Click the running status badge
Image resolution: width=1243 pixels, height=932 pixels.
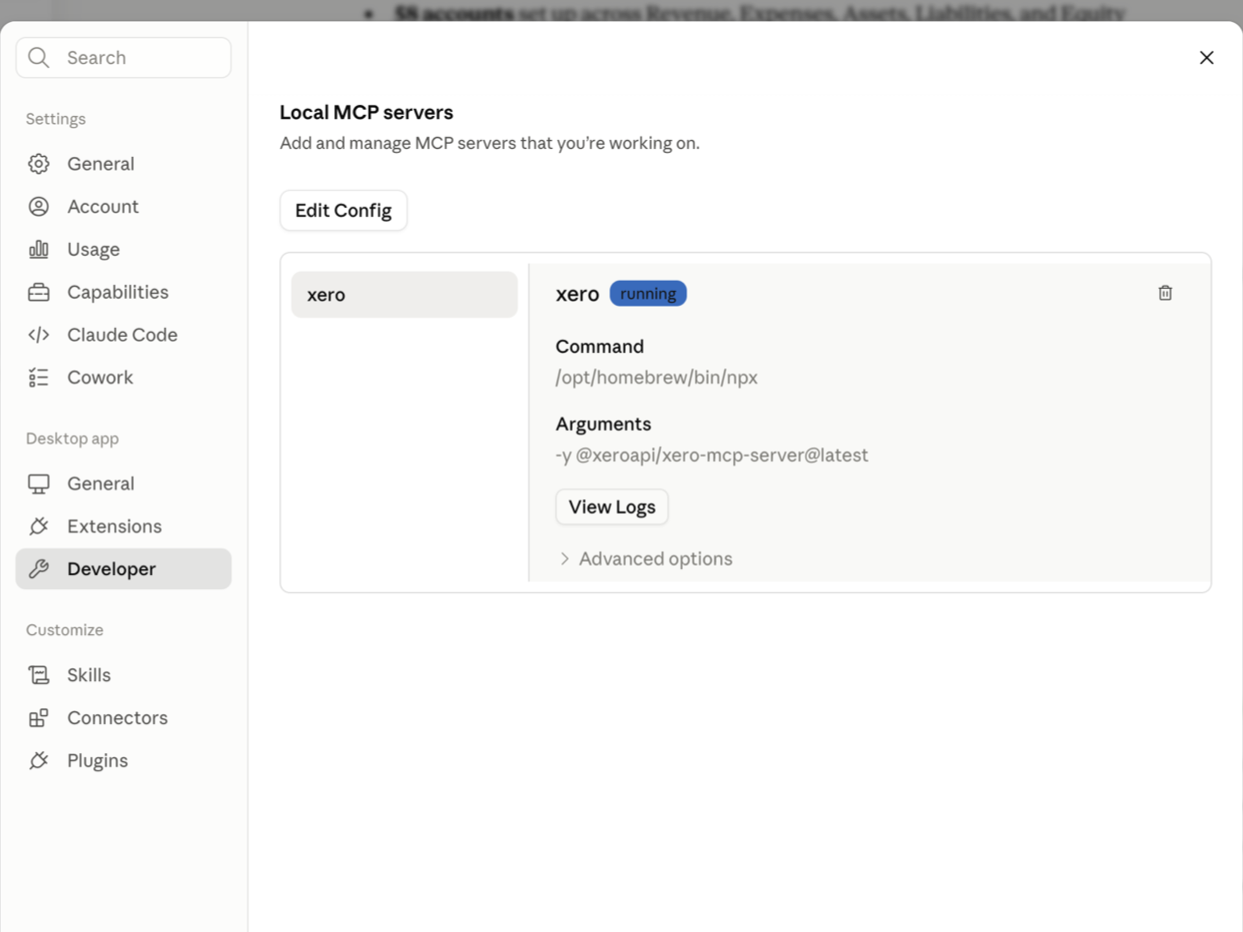[648, 294]
